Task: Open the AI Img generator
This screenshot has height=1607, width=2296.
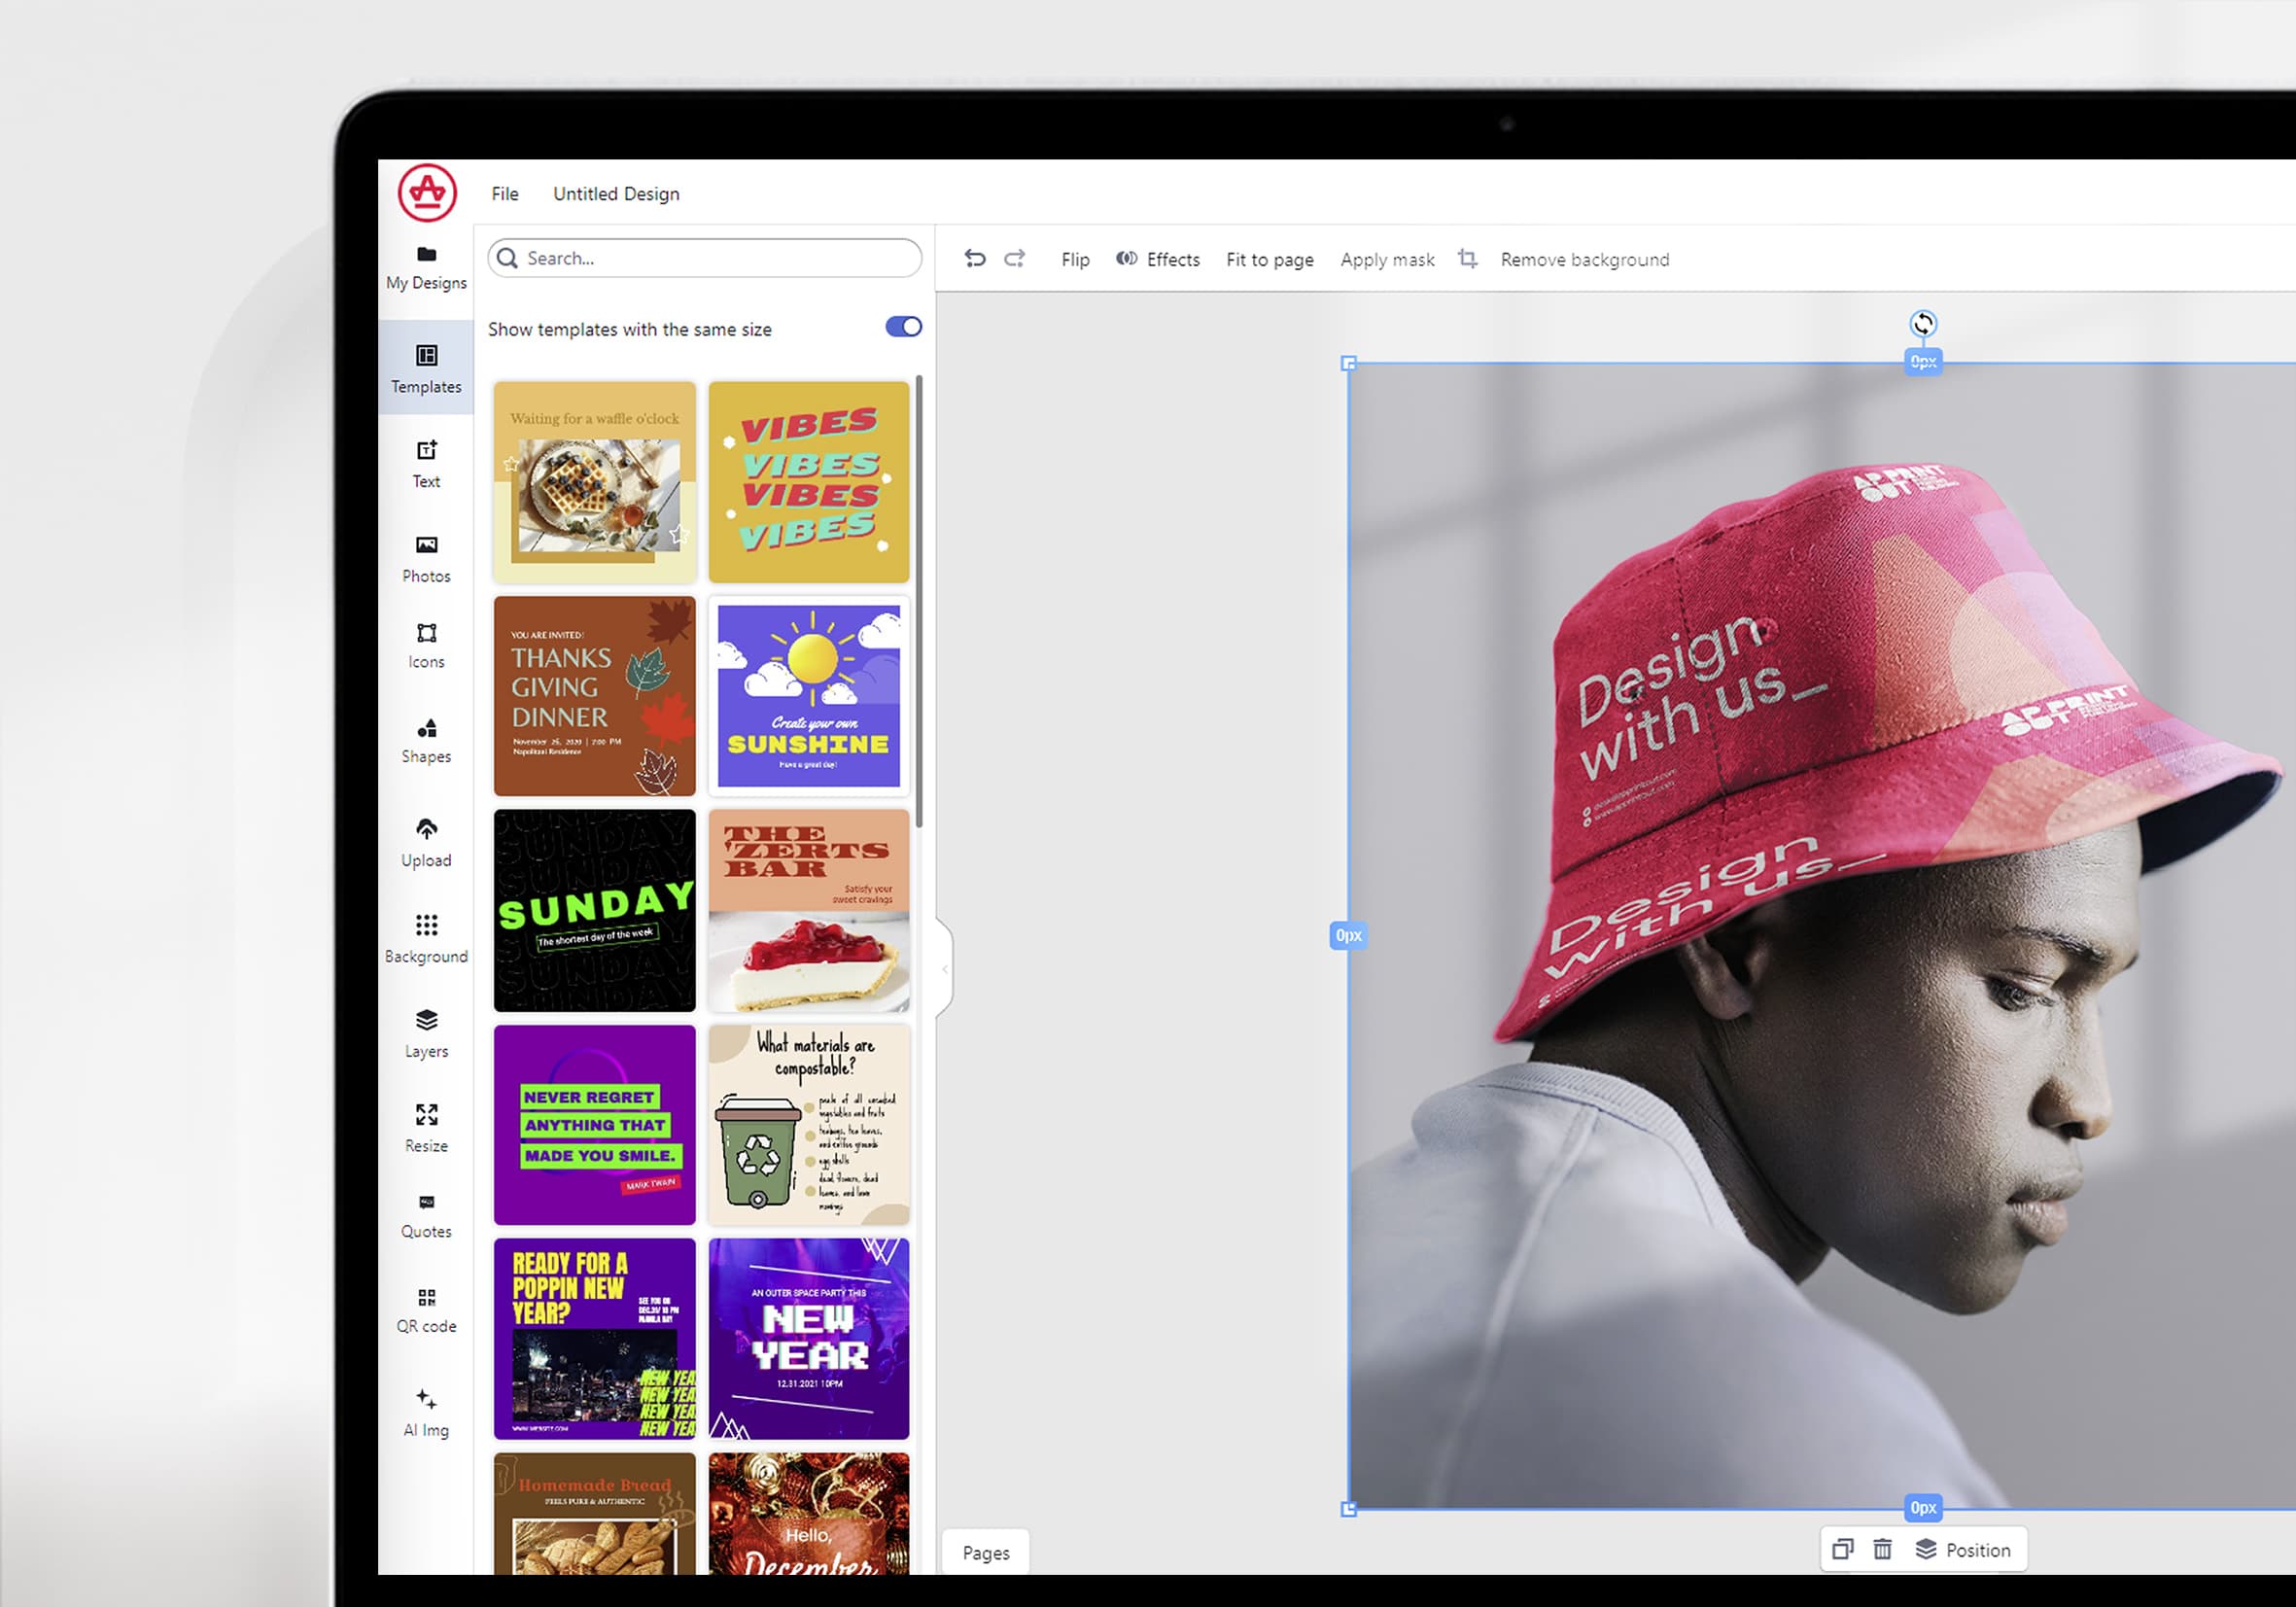Action: pos(426,1411)
